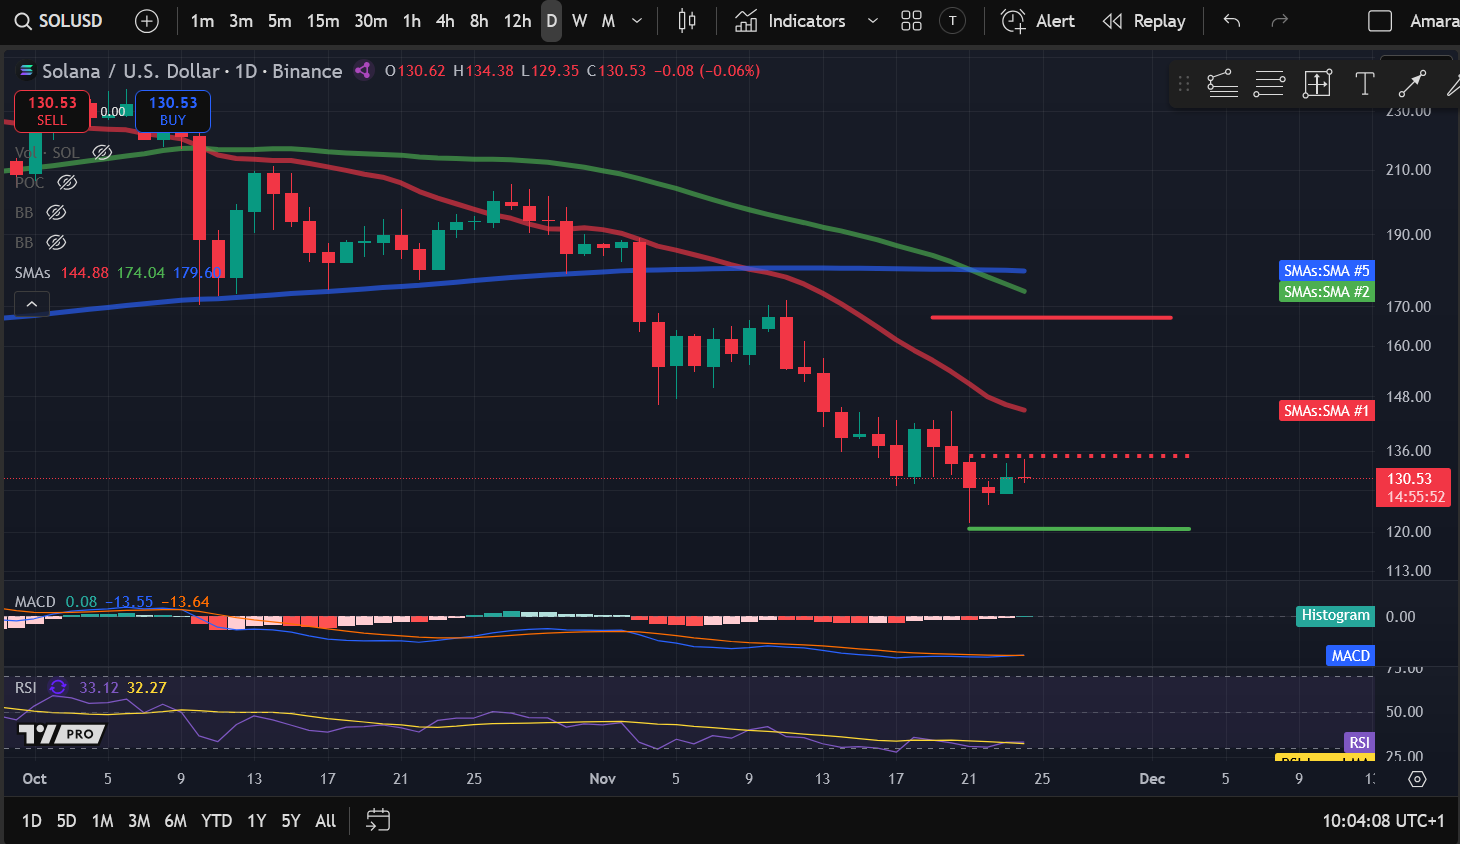
Task: Expand the Indicators dropdown arrow
Action: pyautogui.click(x=871, y=20)
